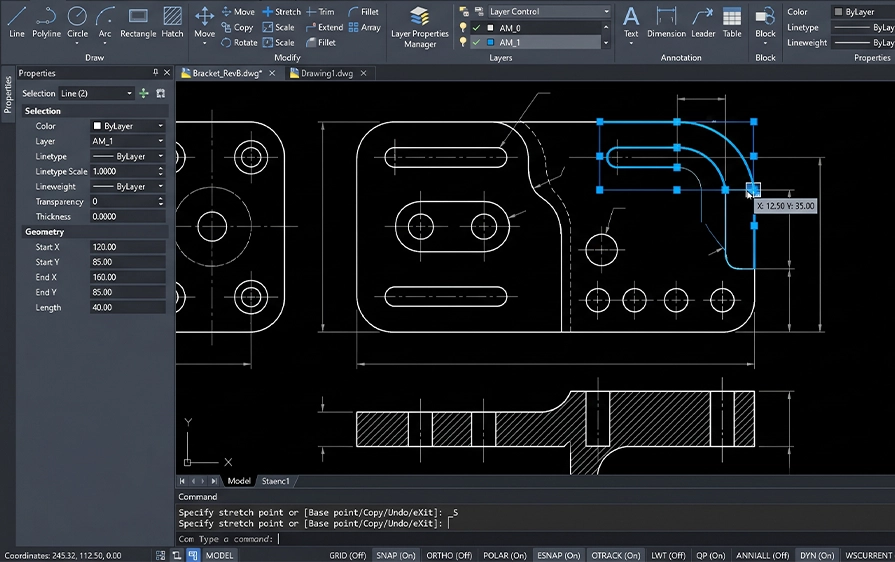This screenshot has width=895, height=562.
Task: Select the Dimension tool
Action: tap(666, 22)
